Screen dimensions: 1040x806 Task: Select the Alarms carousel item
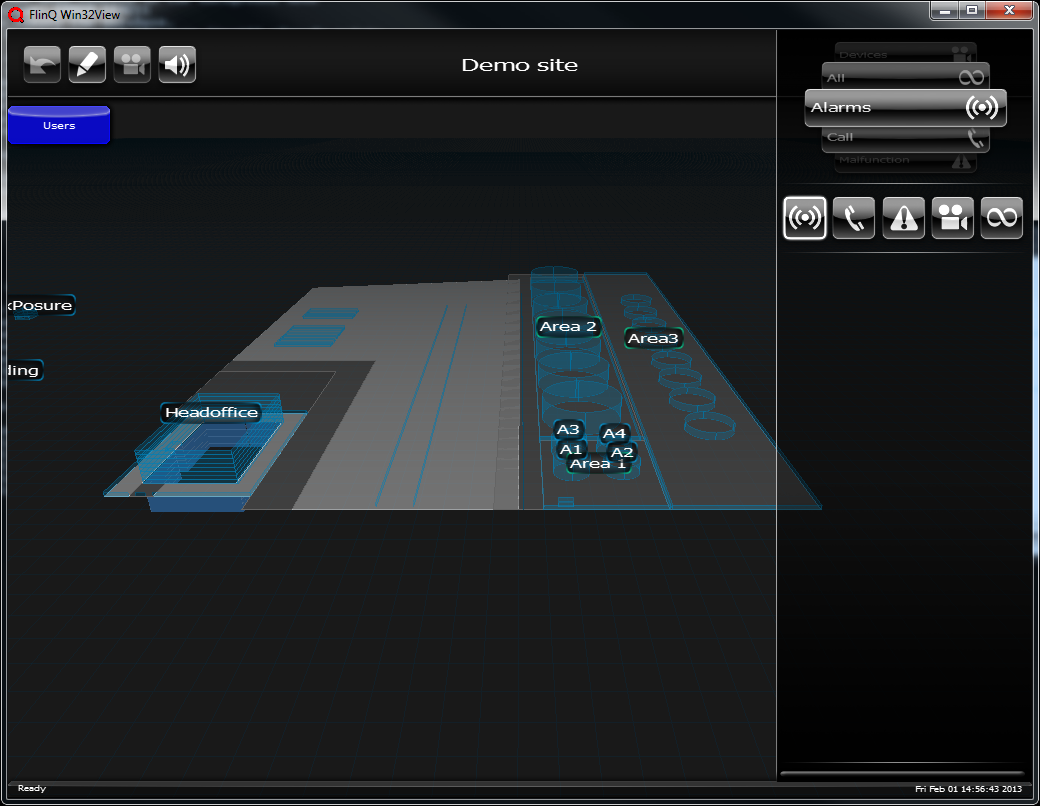pyautogui.click(x=905, y=107)
